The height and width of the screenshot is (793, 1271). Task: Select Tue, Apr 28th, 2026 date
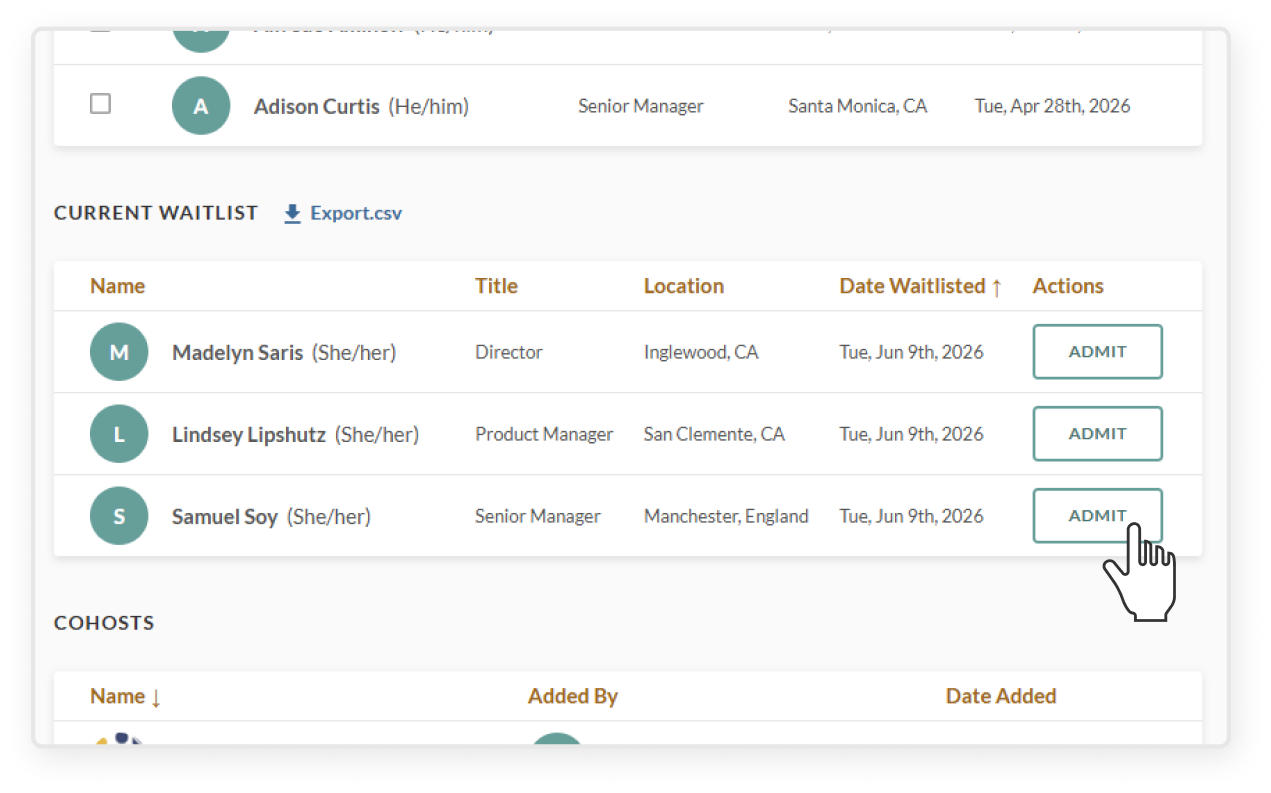(x=1053, y=106)
